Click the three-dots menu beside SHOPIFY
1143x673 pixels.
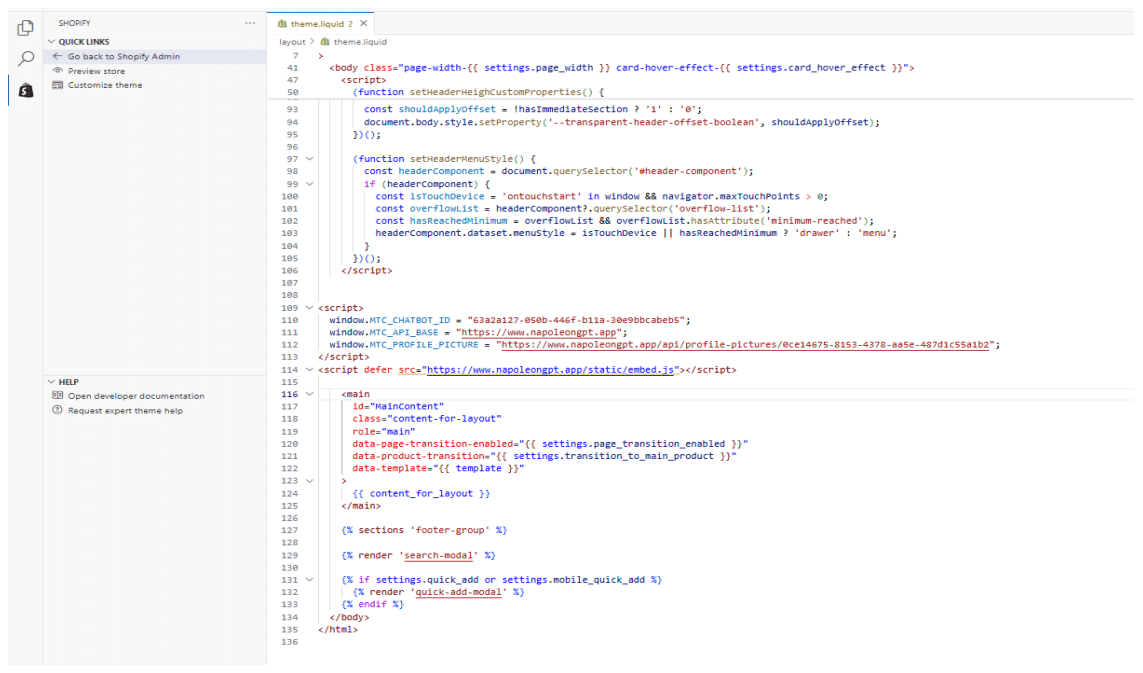tap(250, 23)
